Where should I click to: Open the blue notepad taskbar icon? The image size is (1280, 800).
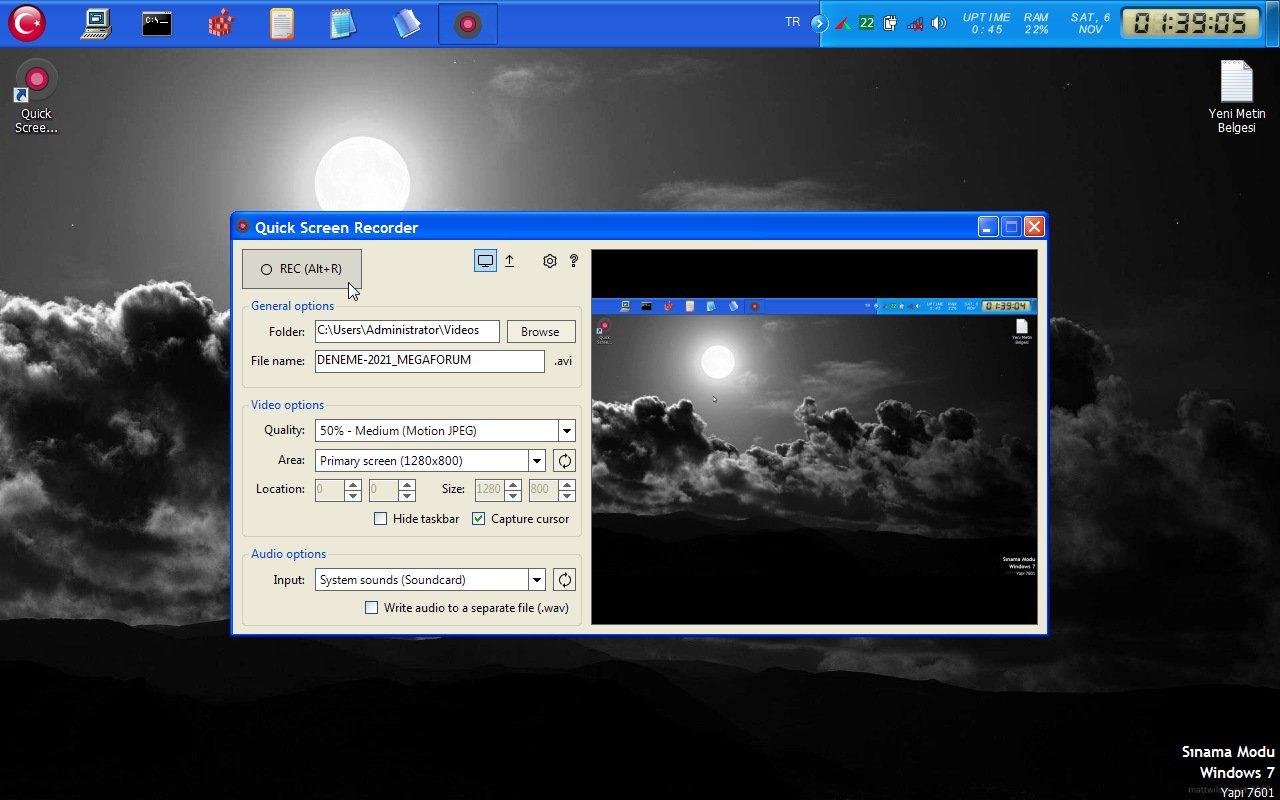click(343, 24)
